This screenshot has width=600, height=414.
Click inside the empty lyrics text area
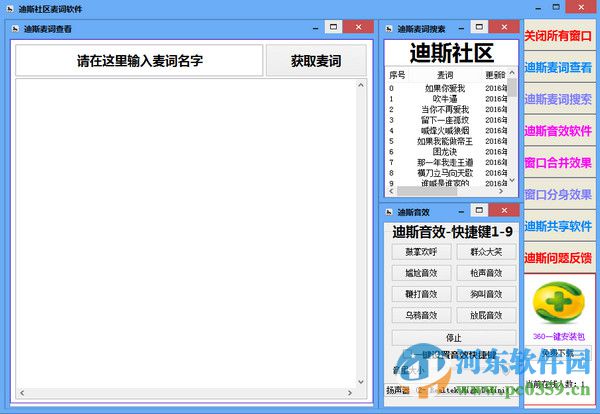pyautogui.click(x=186, y=233)
